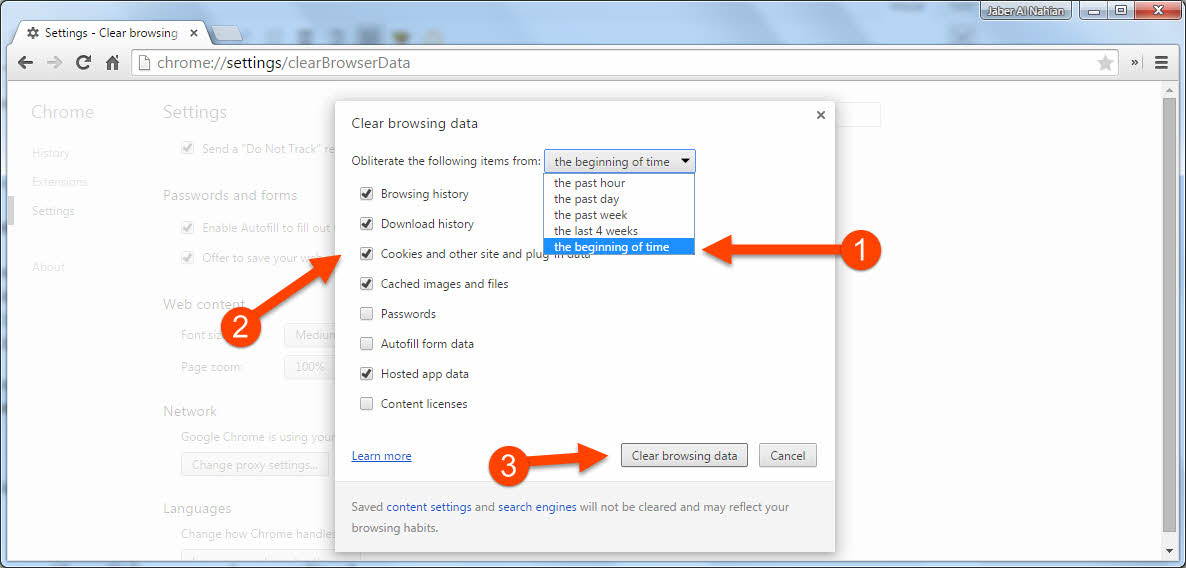Open a new tab button
Viewport: 1186px width, 568px height.
click(x=226, y=33)
